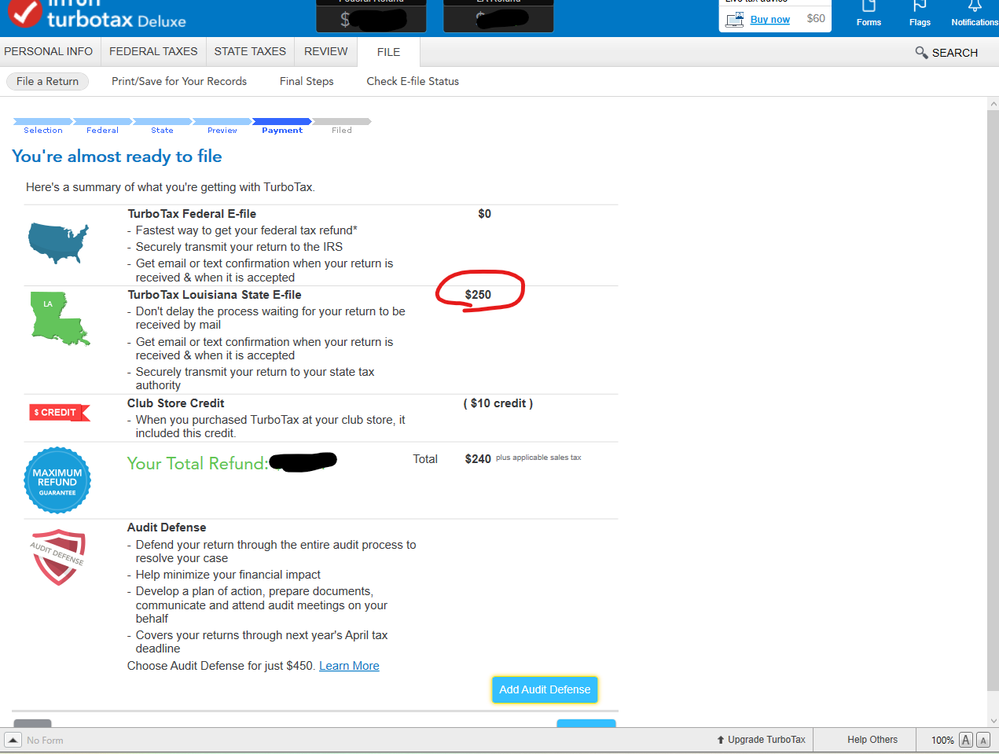Click the Audit Defense shield icon
Viewport: 999px width, 754px height.
click(x=58, y=556)
